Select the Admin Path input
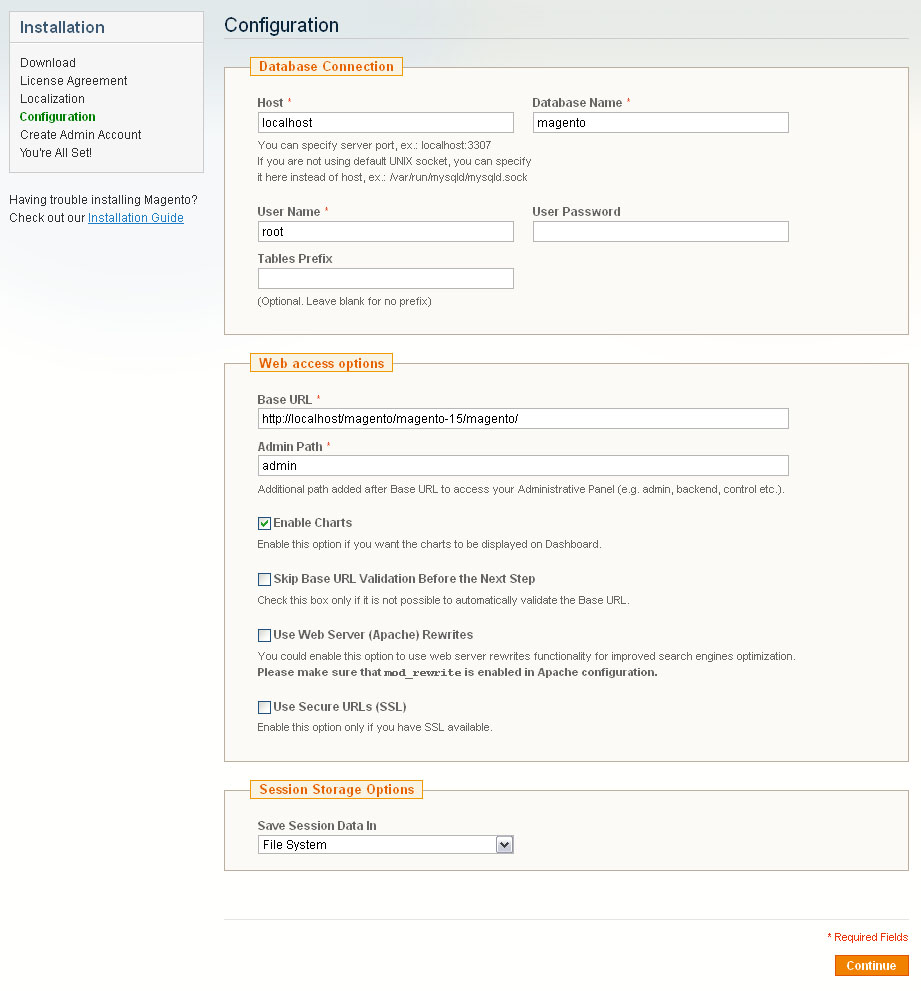This screenshot has height=991, width=921. [x=523, y=466]
